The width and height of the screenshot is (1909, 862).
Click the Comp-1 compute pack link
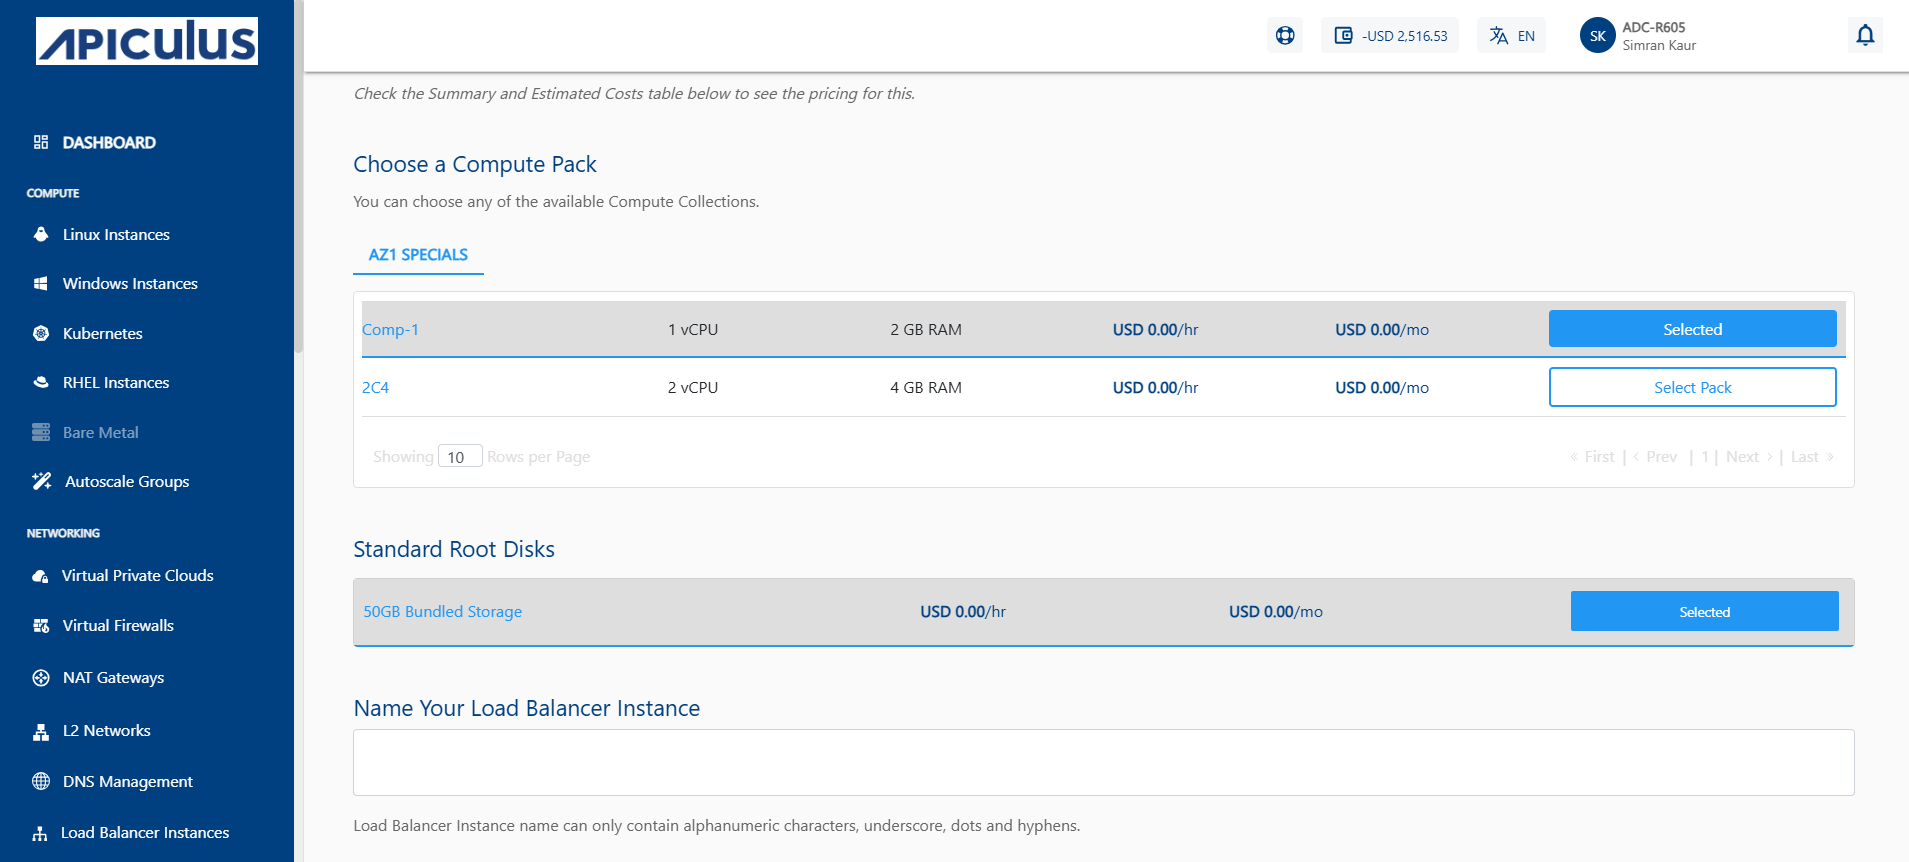pyautogui.click(x=390, y=330)
